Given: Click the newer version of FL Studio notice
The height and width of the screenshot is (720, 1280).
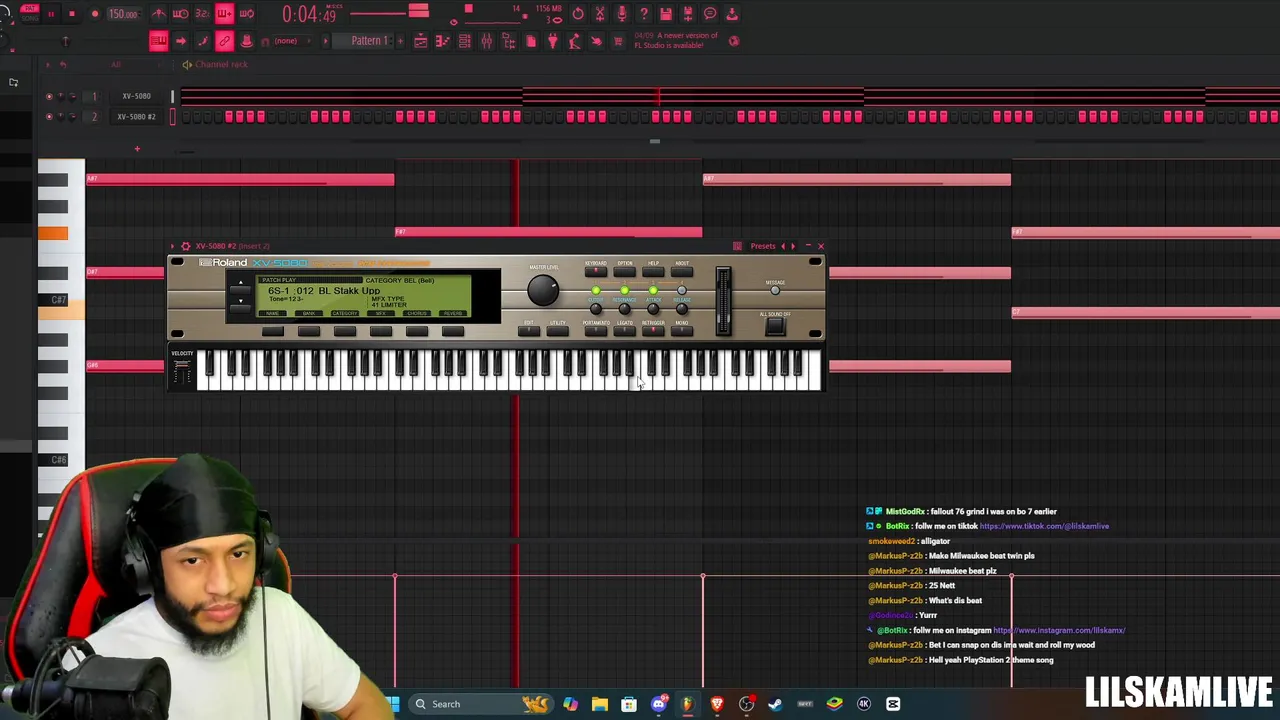Looking at the screenshot, I should [x=678, y=41].
